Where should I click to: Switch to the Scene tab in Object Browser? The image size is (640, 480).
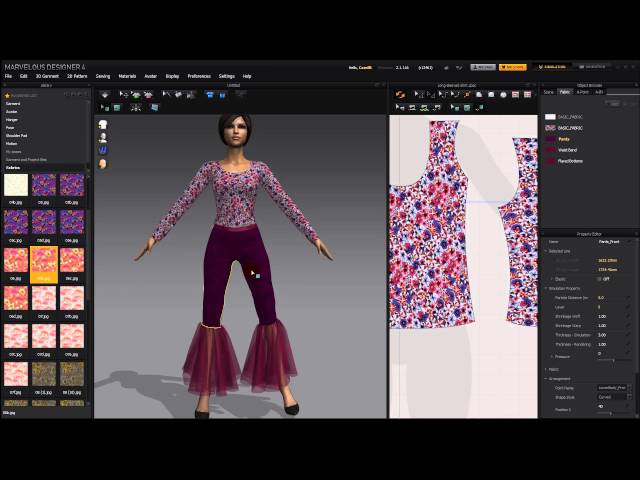click(549, 92)
